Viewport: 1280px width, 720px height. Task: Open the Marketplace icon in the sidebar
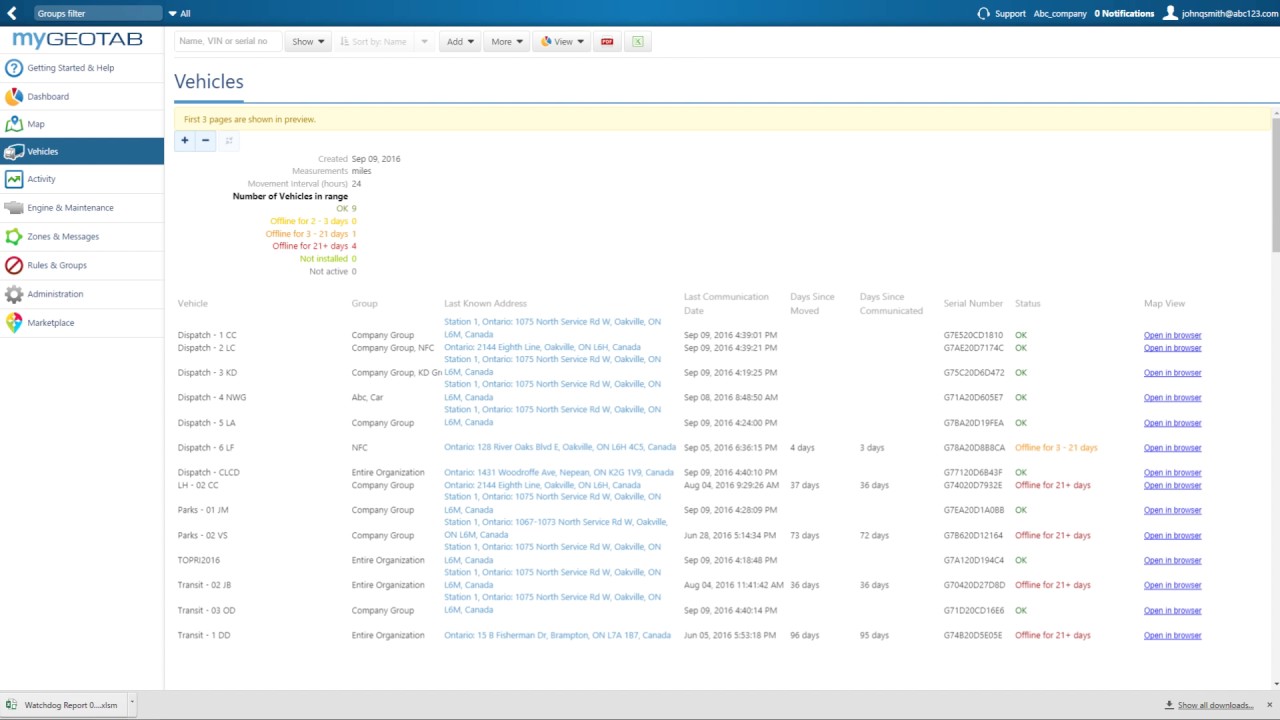(x=13, y=323)
